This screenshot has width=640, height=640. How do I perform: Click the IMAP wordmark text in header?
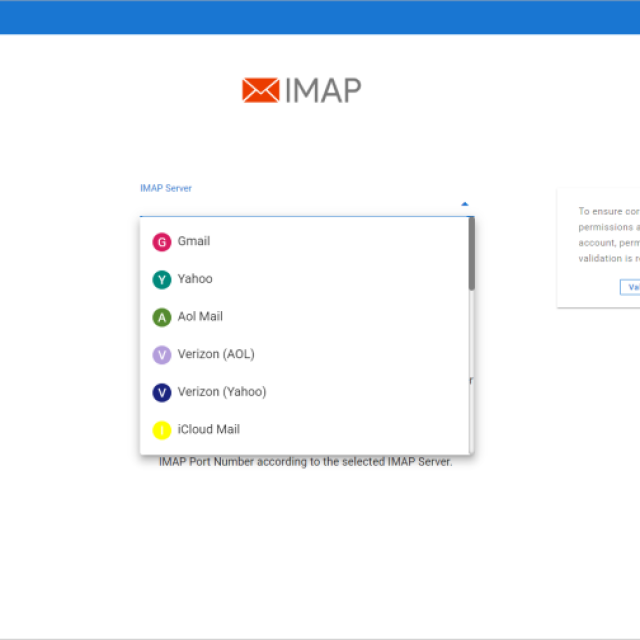(323, 90)
